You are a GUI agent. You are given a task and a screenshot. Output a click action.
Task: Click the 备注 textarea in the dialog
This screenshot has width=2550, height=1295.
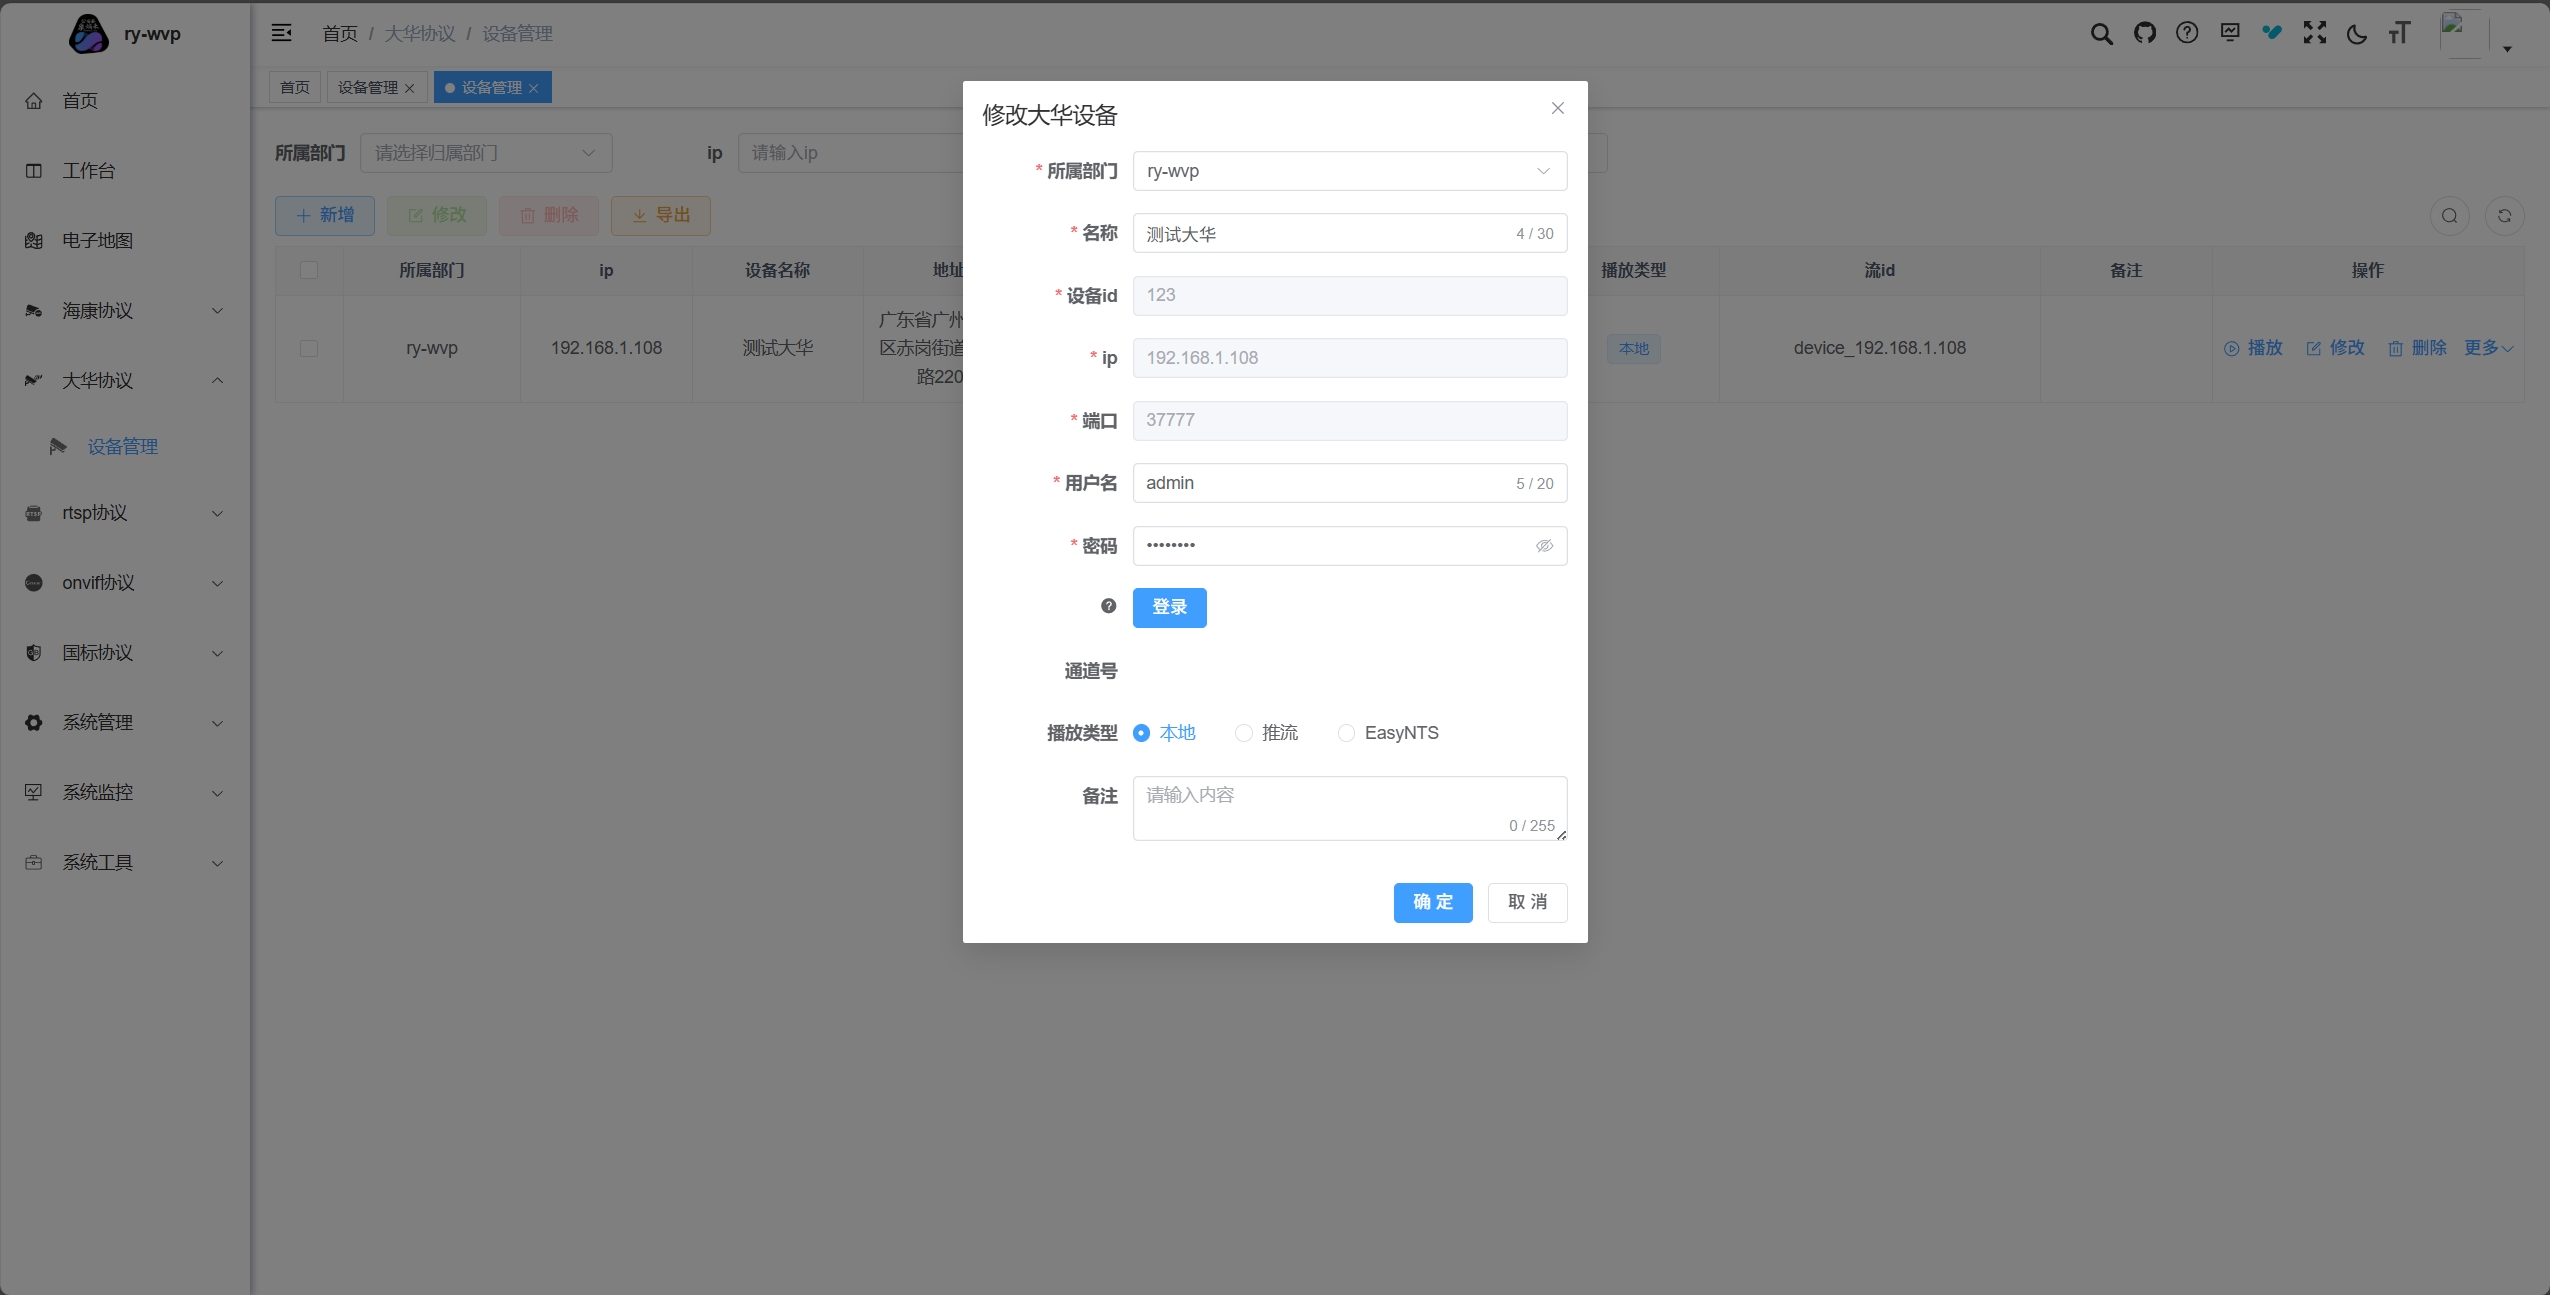tap(1349, 807)
